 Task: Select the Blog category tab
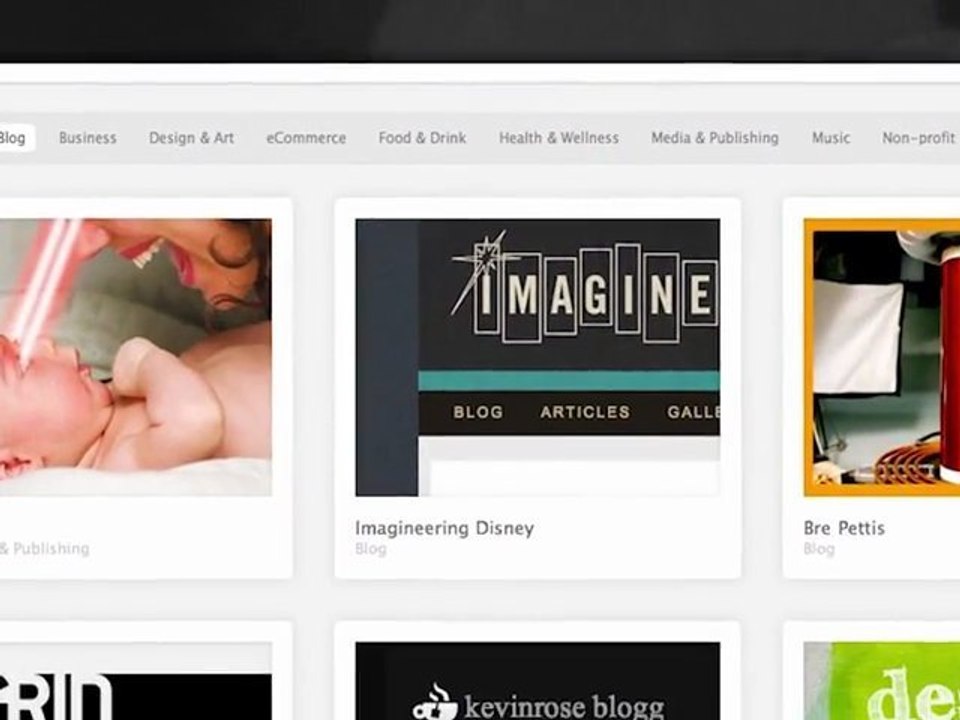(x=15, y=138)
